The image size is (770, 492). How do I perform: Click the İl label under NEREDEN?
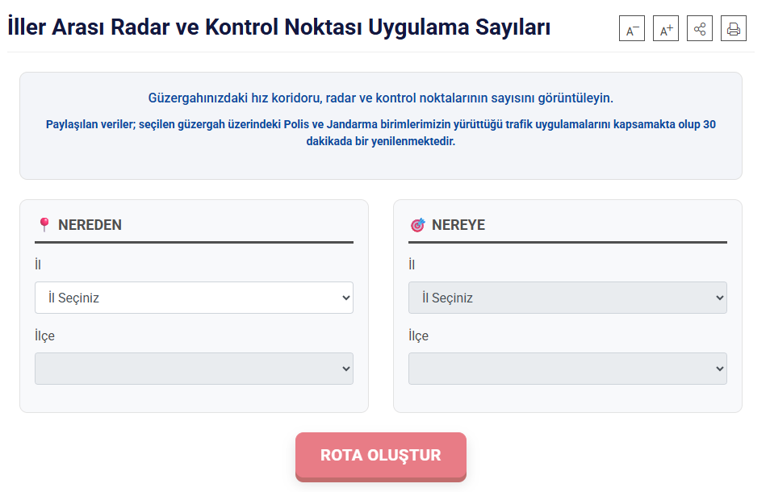[38, 265]
